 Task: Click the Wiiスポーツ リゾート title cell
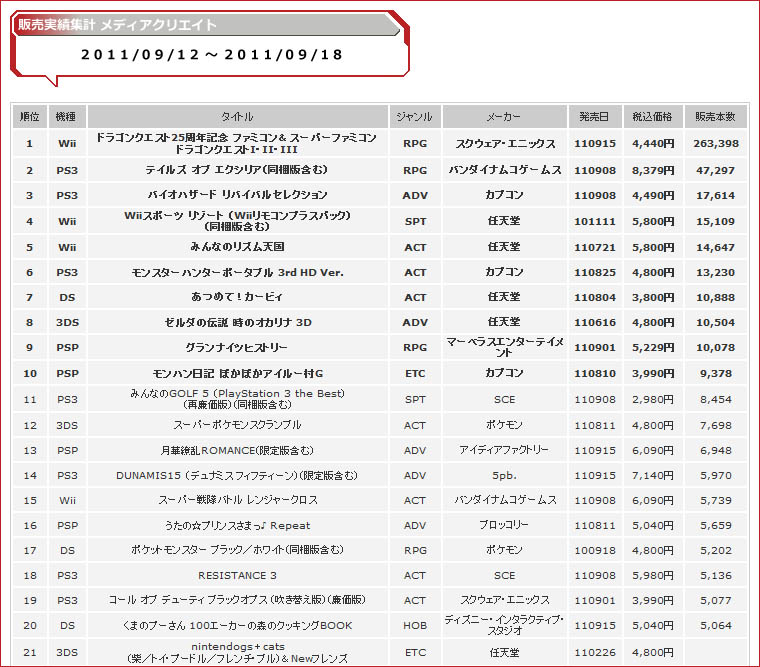pyautogui.click(x=237, y=221)
